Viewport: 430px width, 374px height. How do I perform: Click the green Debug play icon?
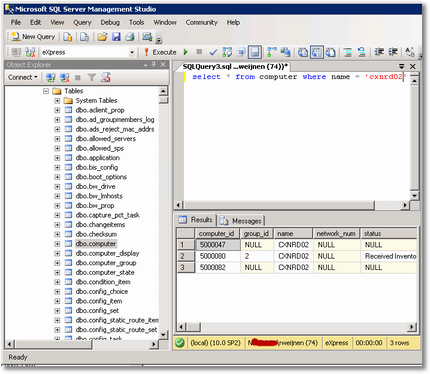pyautogui.click(x=186, y=52)
